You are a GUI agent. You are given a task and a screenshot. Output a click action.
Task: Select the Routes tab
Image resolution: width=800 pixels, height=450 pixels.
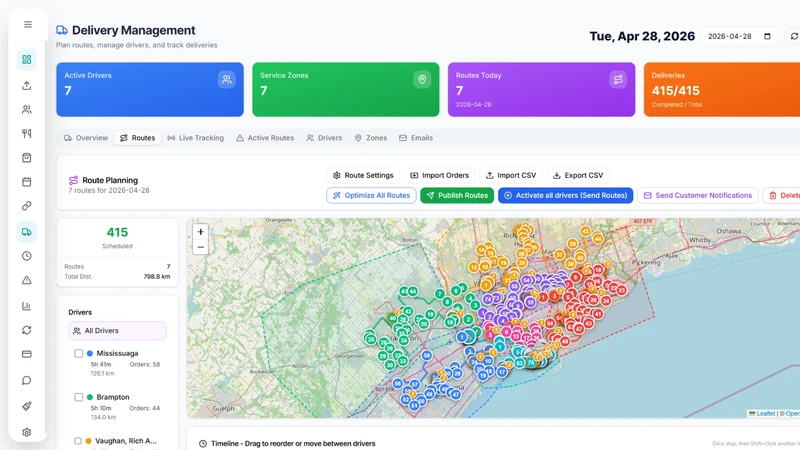pyautogui.click(x=138, y=138)
